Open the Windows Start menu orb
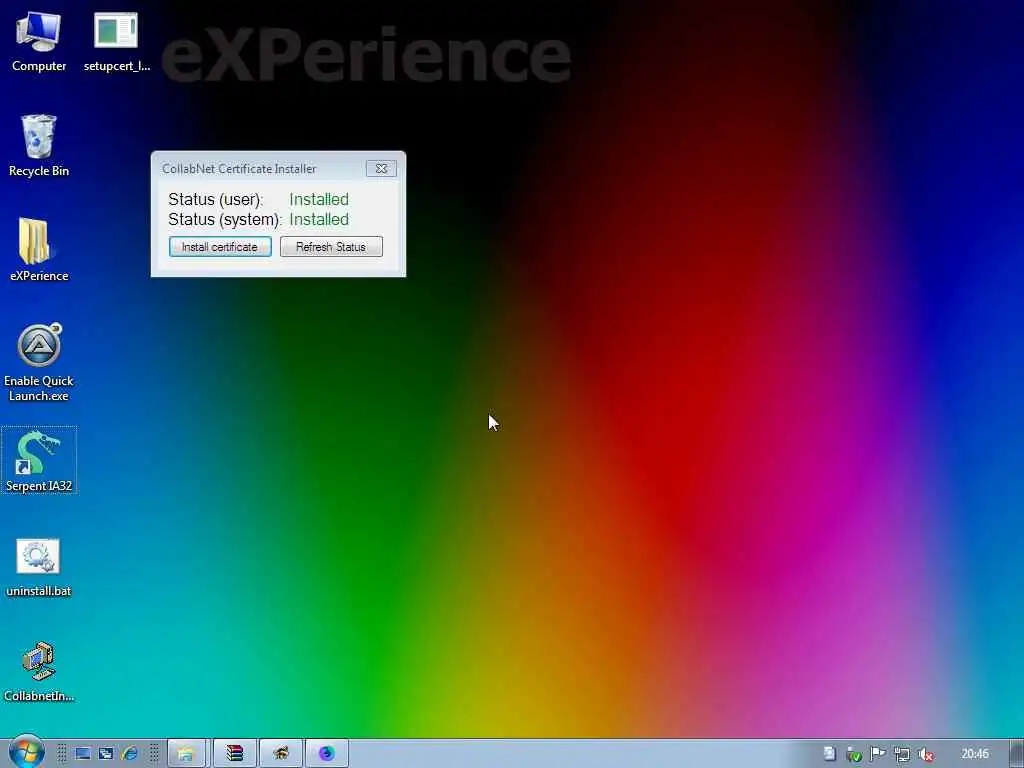 [x=27, y=752]
